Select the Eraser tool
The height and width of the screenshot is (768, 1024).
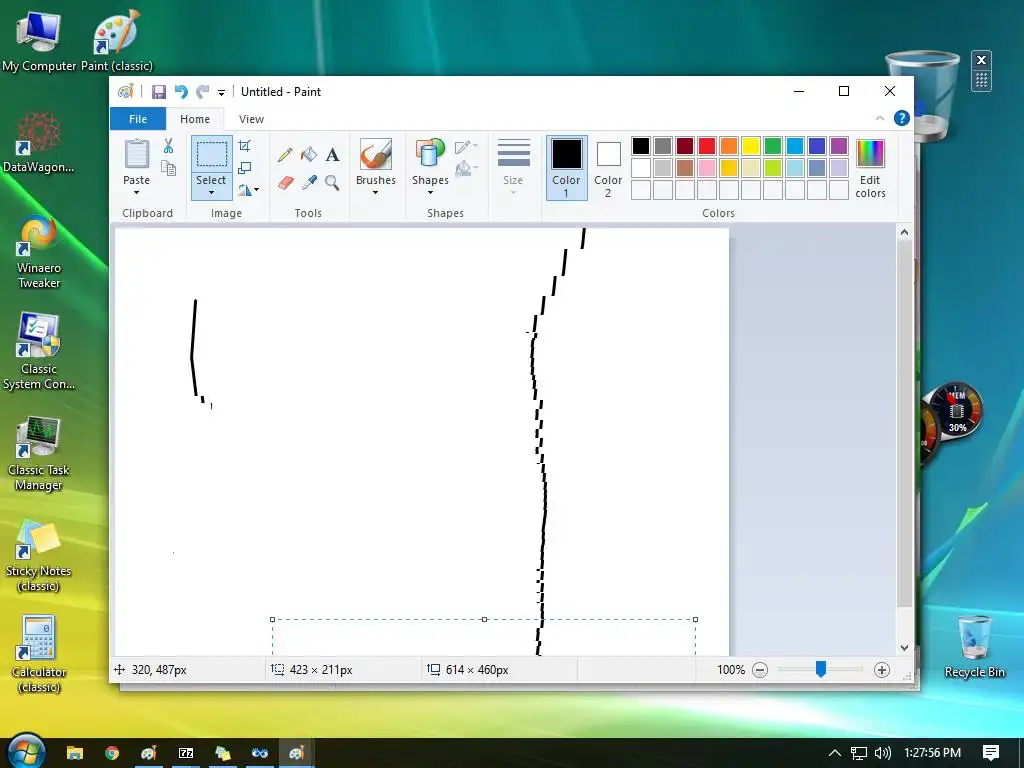(x=285, y=182)
